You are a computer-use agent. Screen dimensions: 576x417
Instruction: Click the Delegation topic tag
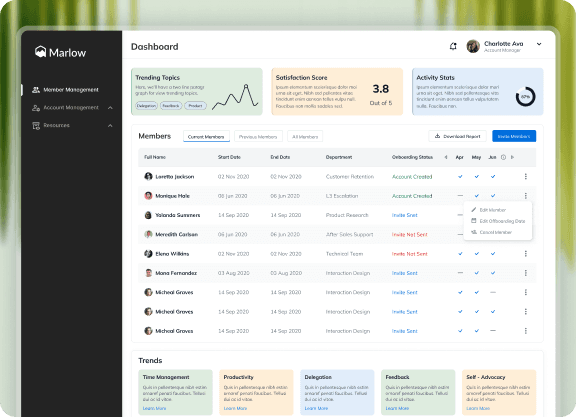146,106
